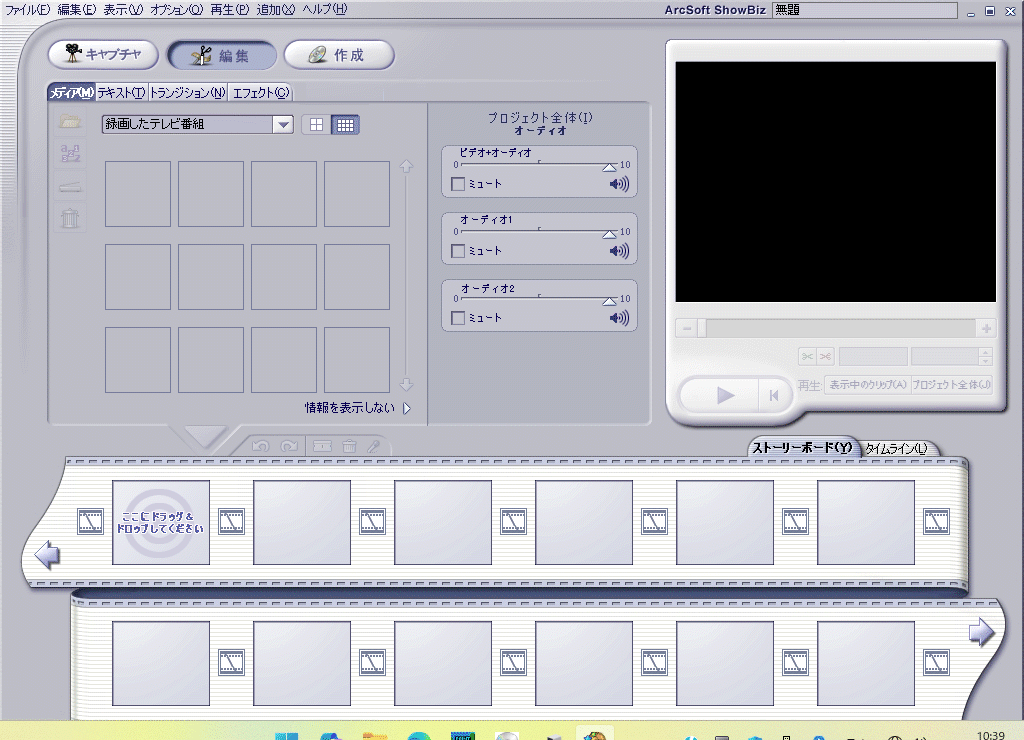This screenshot has width=1024, height=740.
Task: Click storyboard right scroll arrow
Action: [x=982, y=632]
